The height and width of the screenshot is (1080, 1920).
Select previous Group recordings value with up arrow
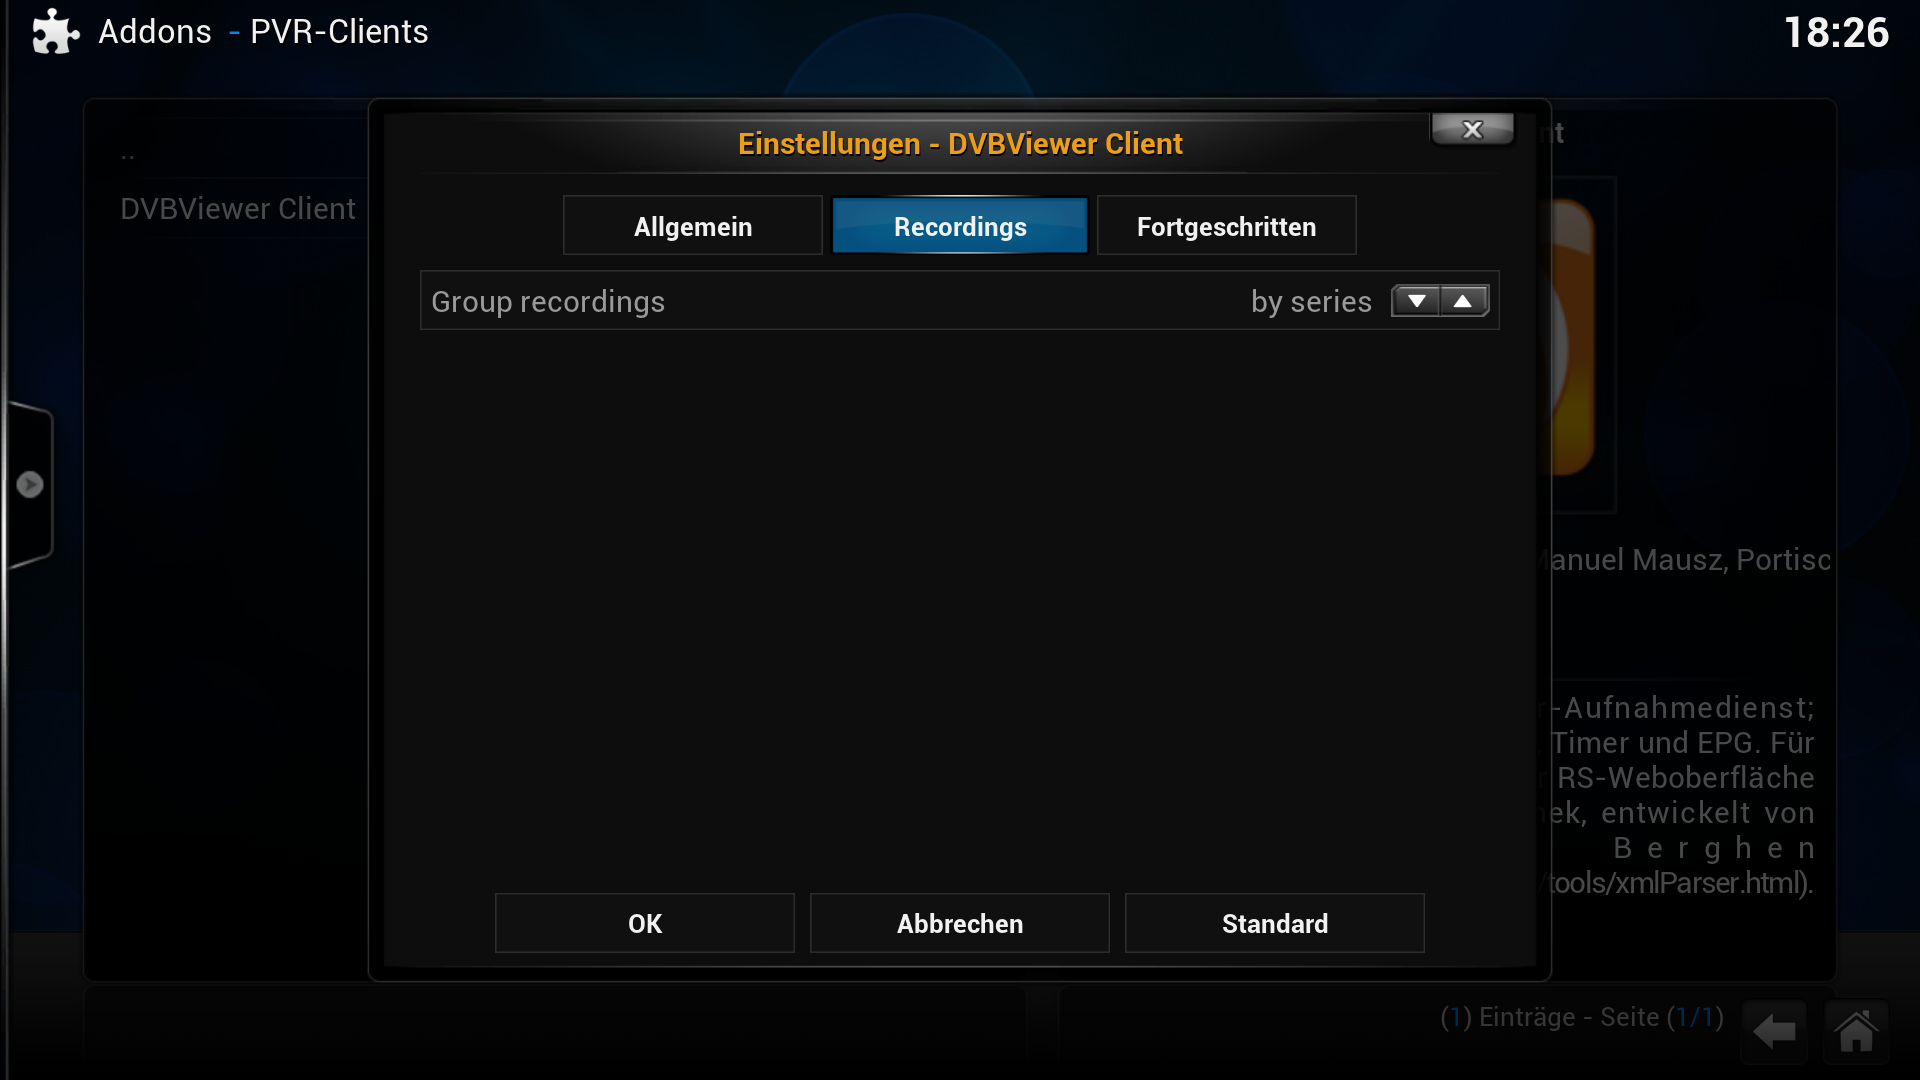click(x=1464, y=301)
